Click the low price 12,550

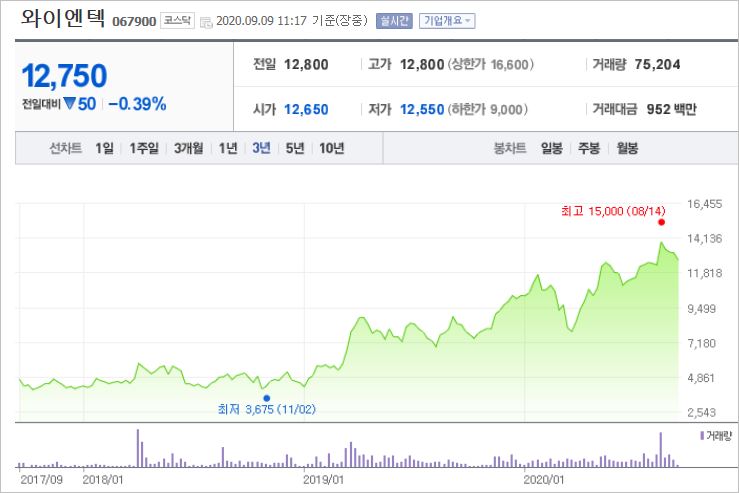tap(422, 110)
